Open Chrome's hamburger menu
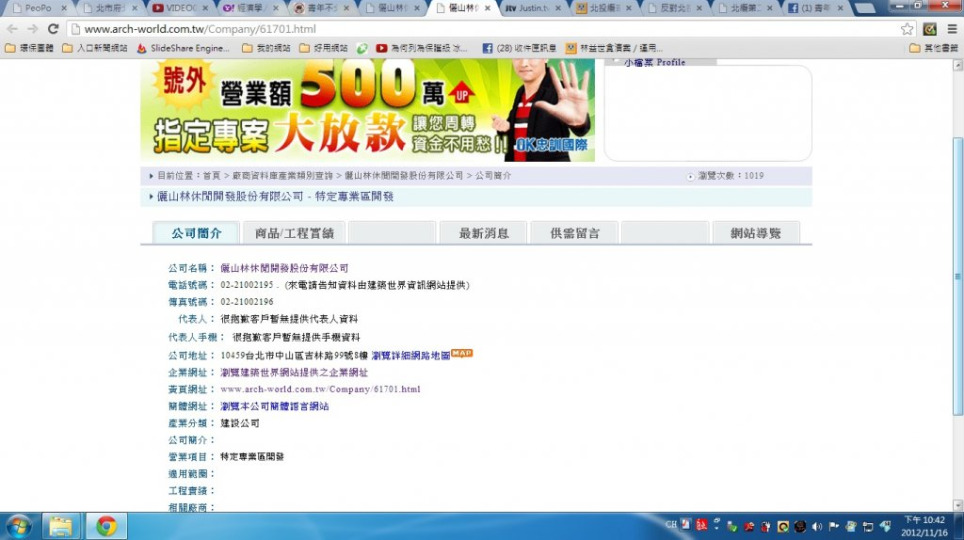 pos(949,29)
